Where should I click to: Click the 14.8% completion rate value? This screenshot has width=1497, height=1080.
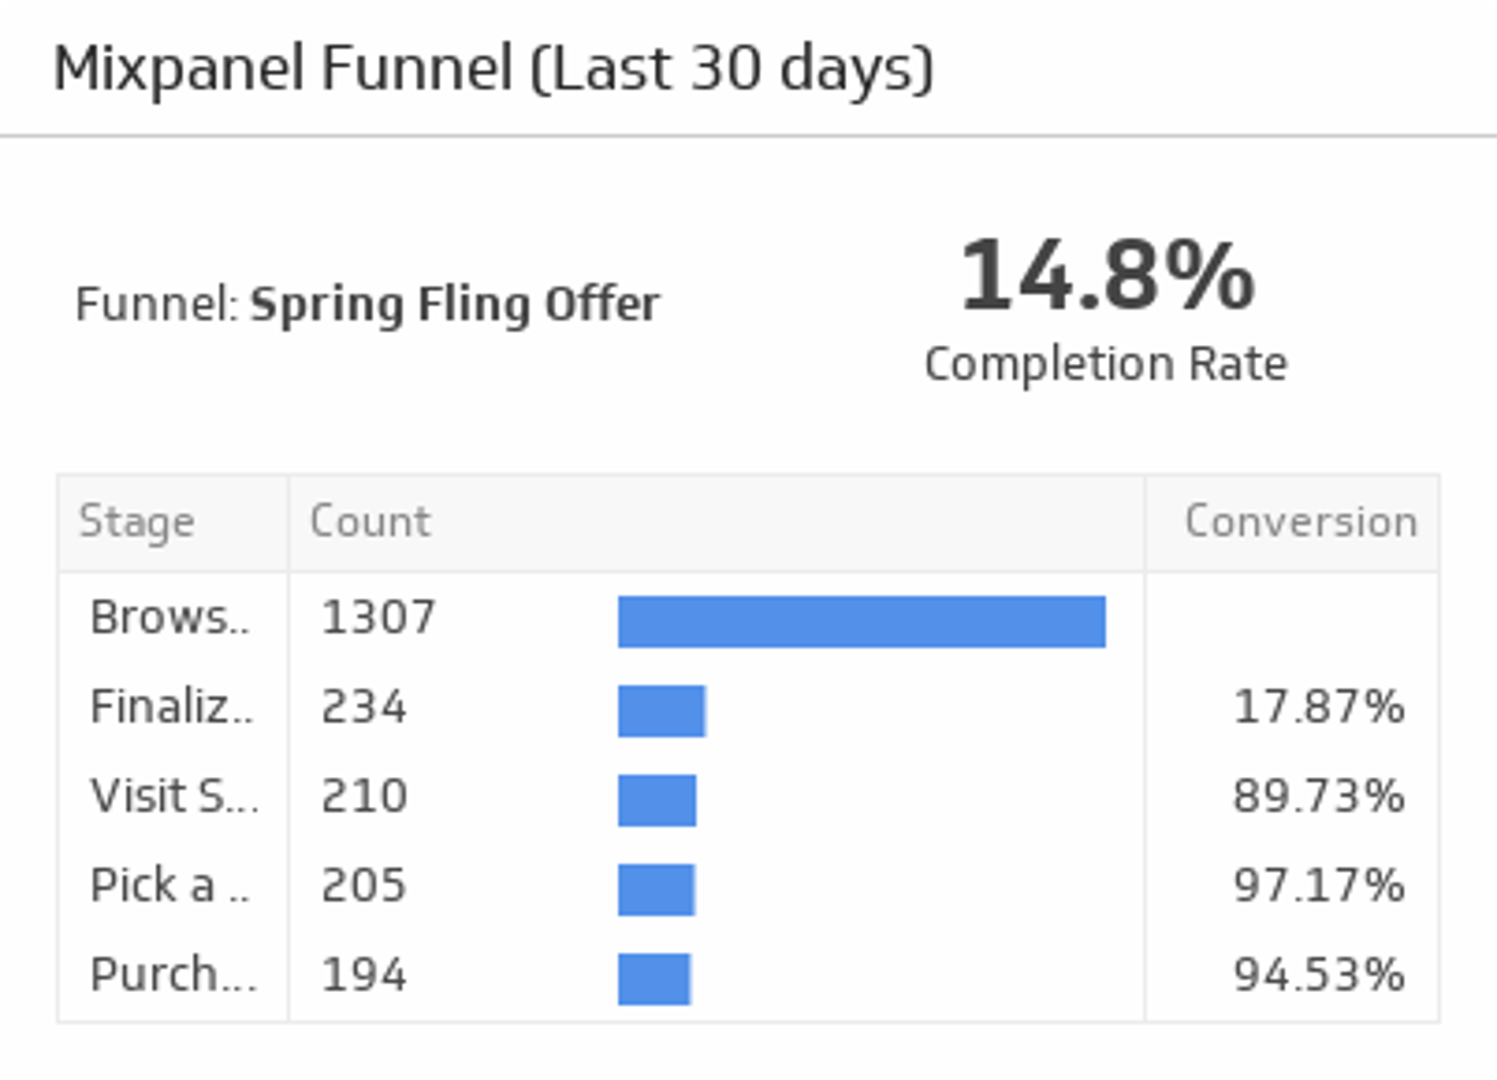pyautogui.click(x=1106, y=276)
